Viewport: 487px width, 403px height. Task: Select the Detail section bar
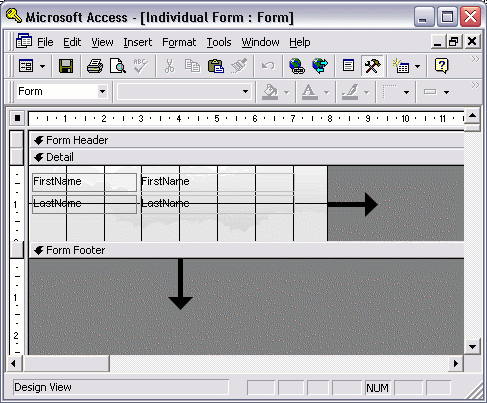(246, 157)
